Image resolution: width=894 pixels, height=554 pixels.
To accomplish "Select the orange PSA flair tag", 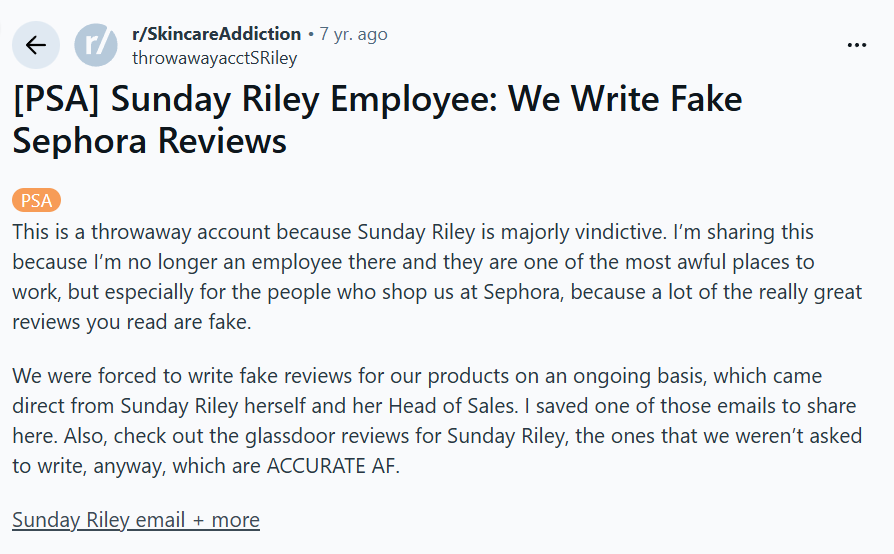I will (x=37, y=200).
